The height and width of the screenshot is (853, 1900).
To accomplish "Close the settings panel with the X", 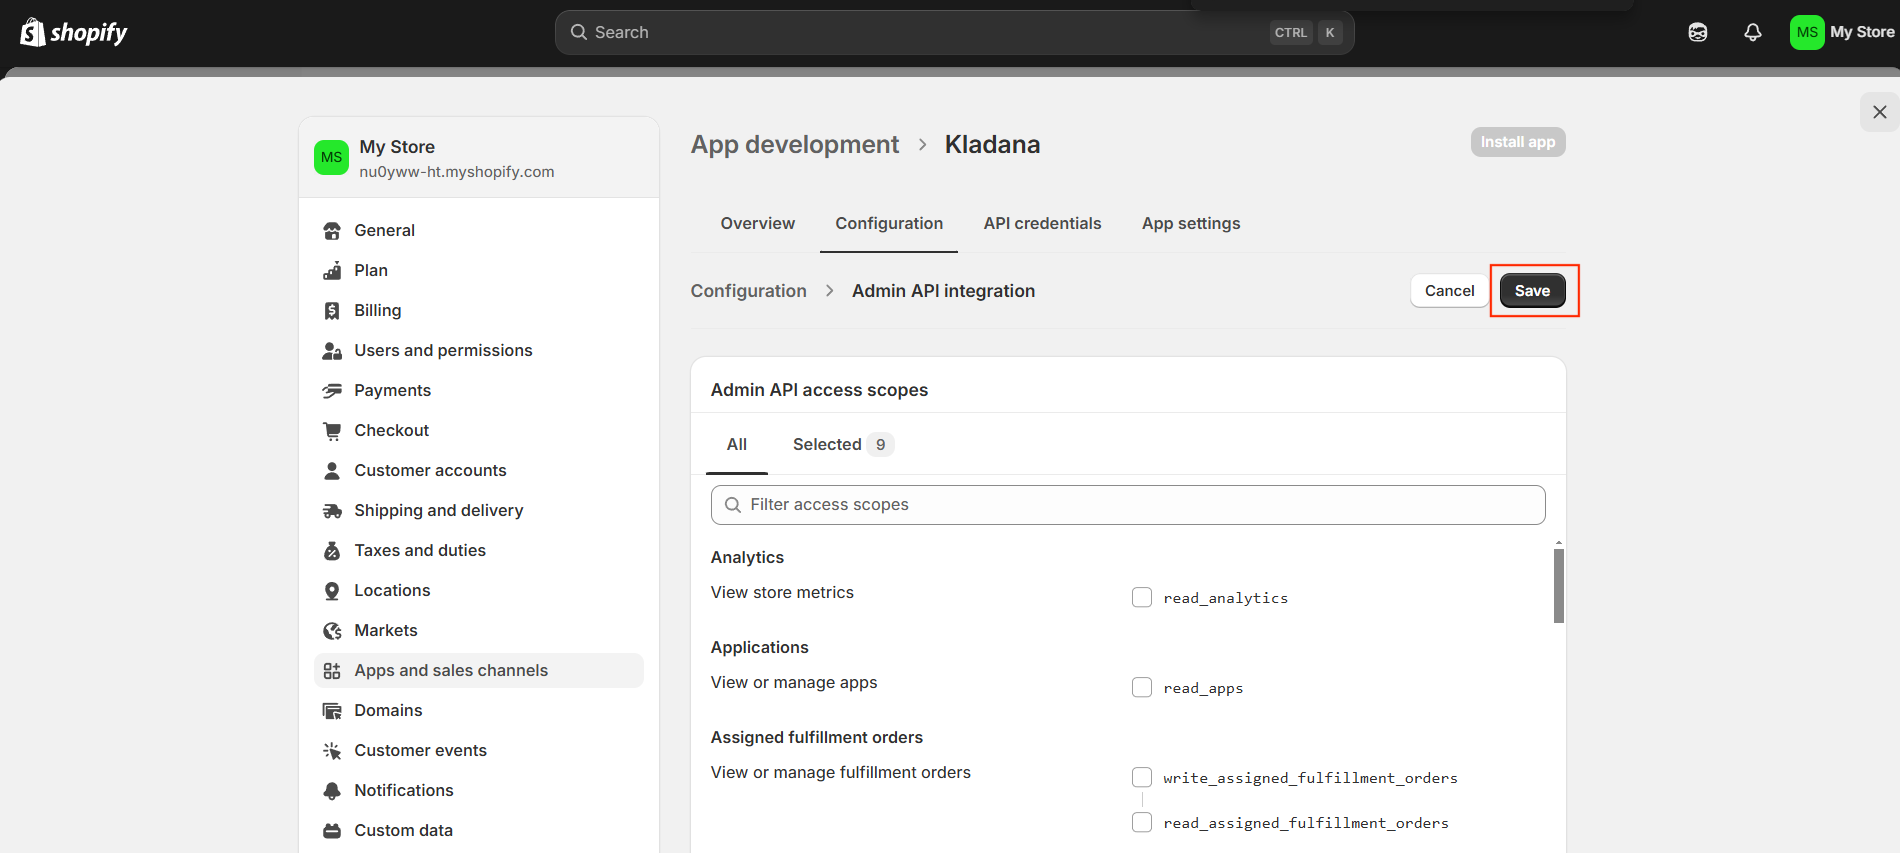I will tap(1880, 112).
